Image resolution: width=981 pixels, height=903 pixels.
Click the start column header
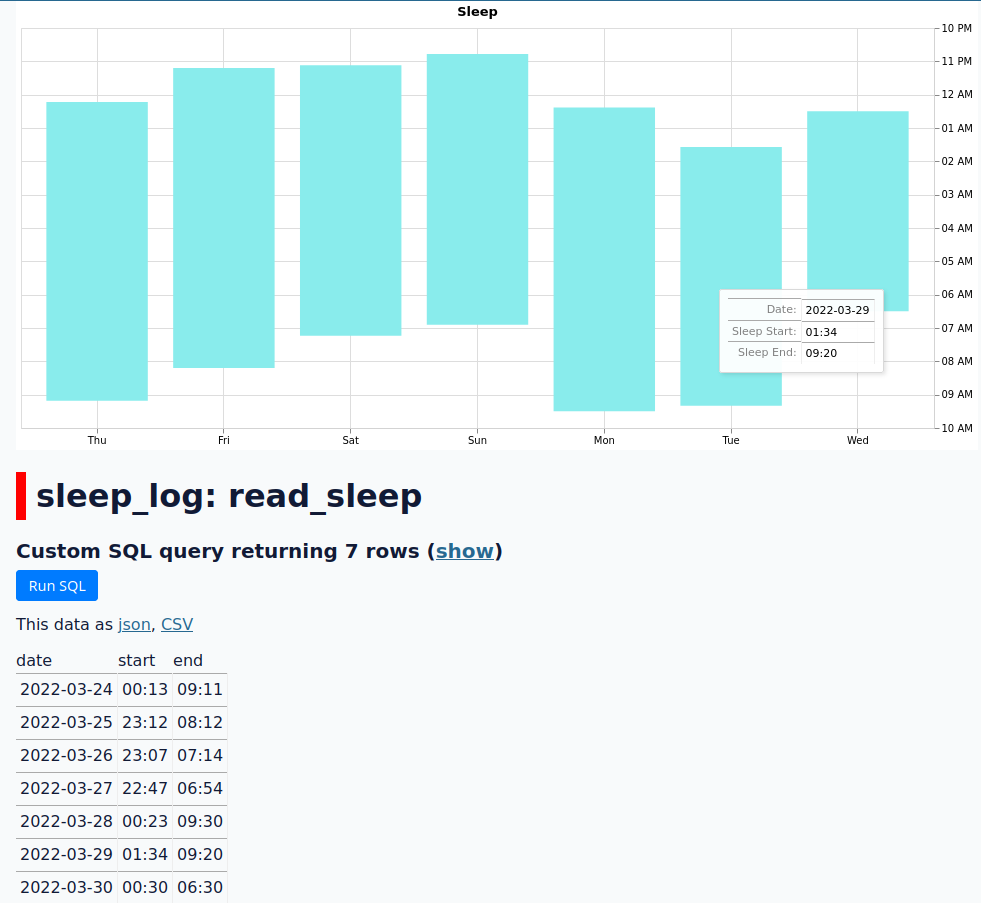(x=137, y=660)
